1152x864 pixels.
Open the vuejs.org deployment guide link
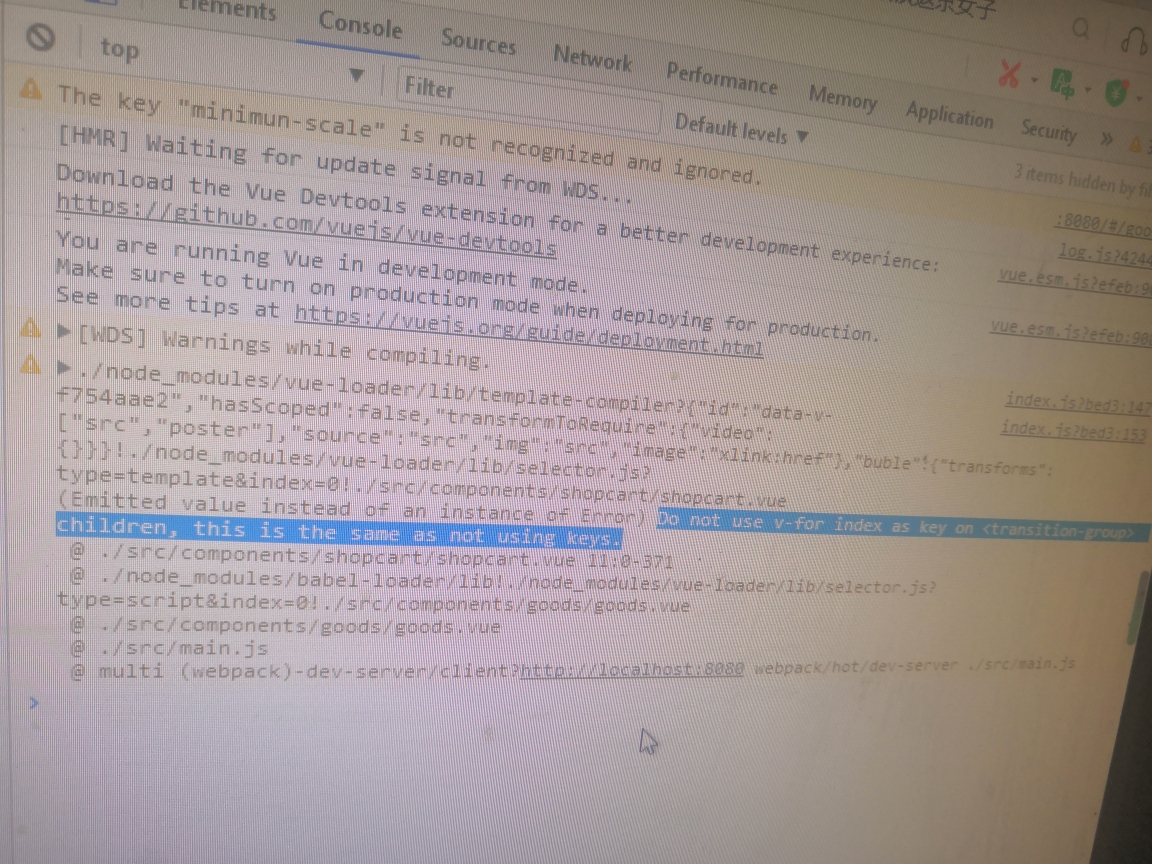pyautogui.click(x=529, y=331)
